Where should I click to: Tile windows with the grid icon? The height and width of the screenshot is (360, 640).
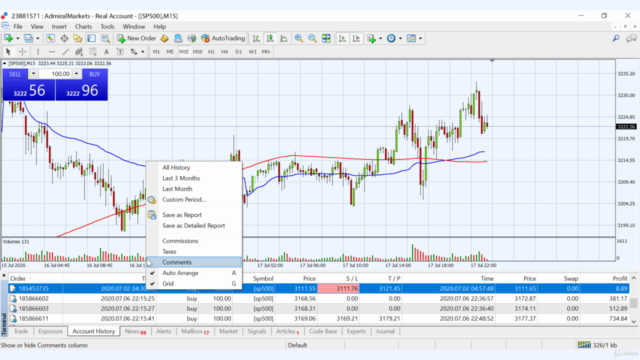[x=326, y=38]
